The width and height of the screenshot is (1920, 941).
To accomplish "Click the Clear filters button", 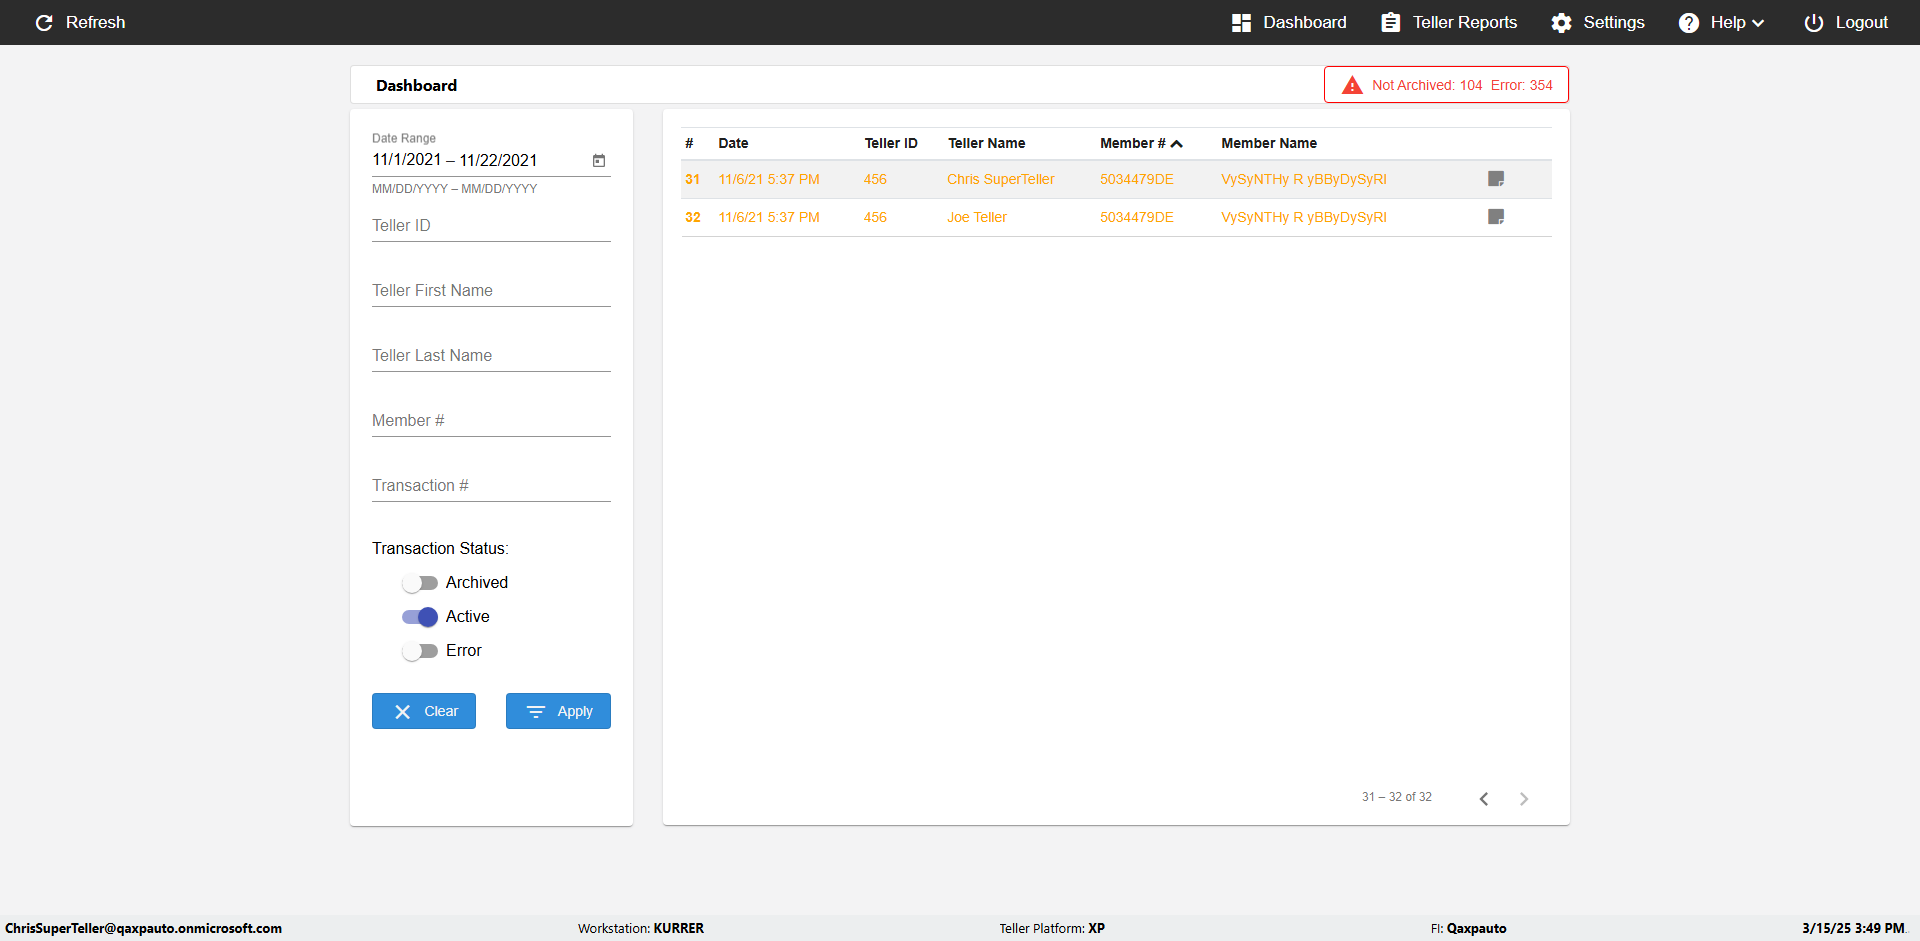I will point(424,711).
